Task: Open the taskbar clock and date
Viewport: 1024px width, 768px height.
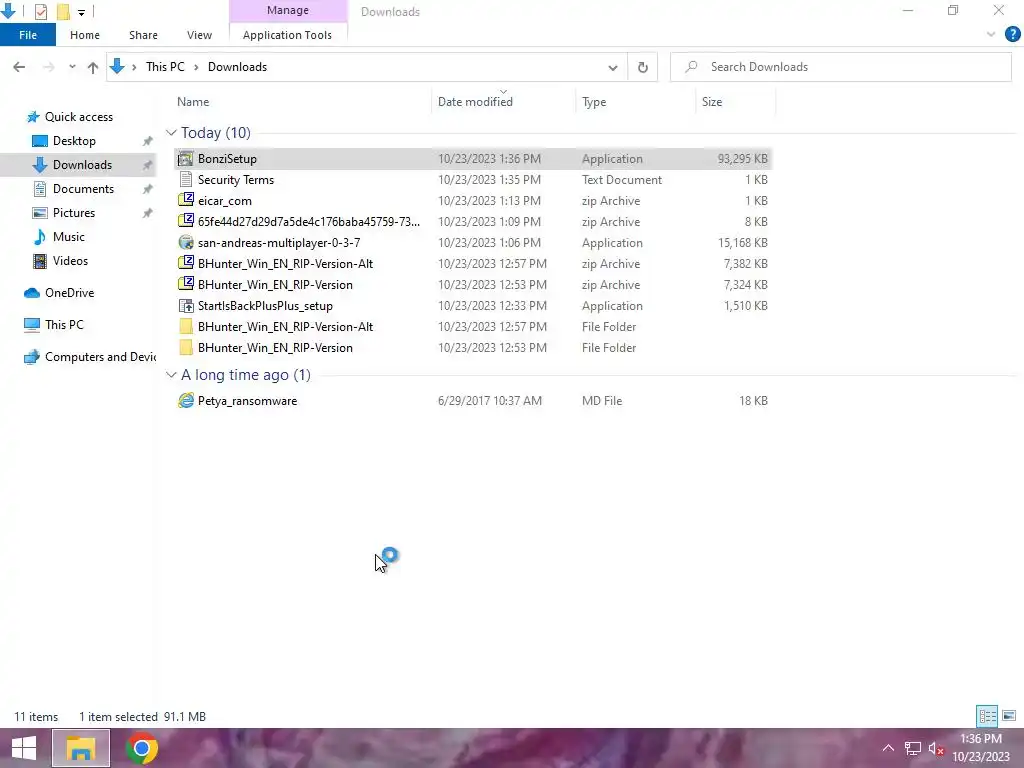Action: click(x=981, y=748)
